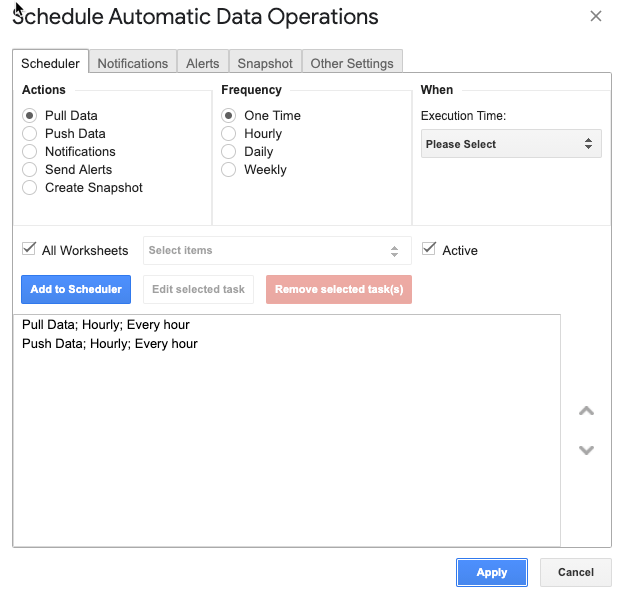
Task: Click the Add to Scheduler button
Action: [x=76, y=289]
